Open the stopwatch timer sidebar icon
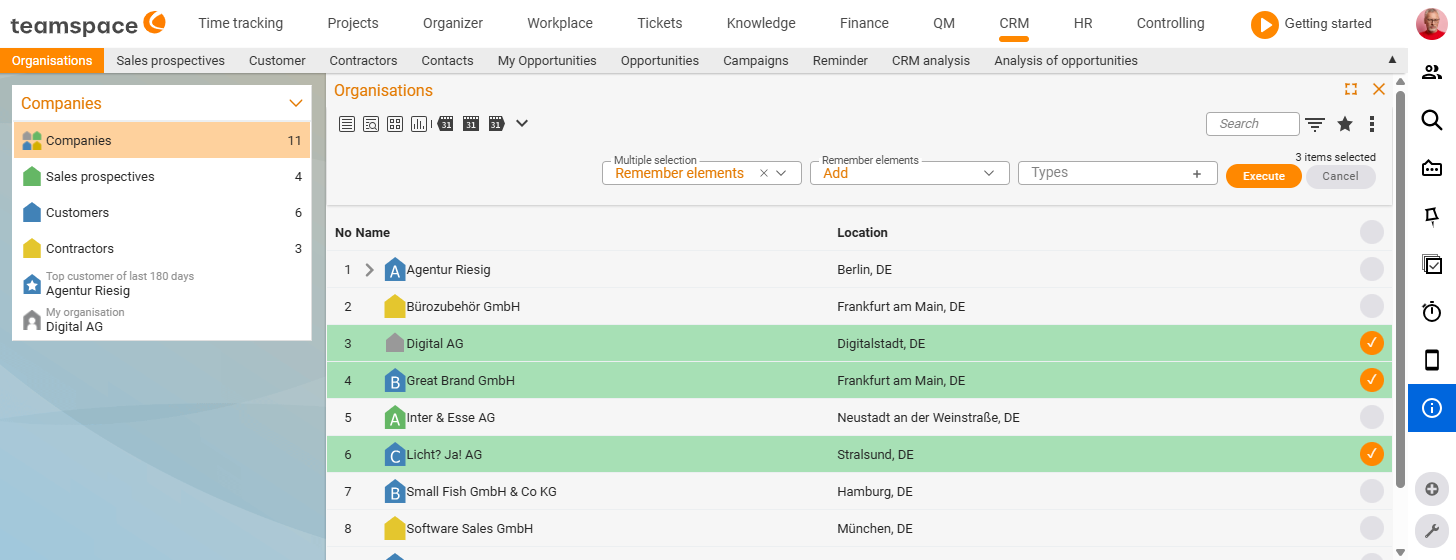The image size is (1456, 560). [x=1432, y=312]
